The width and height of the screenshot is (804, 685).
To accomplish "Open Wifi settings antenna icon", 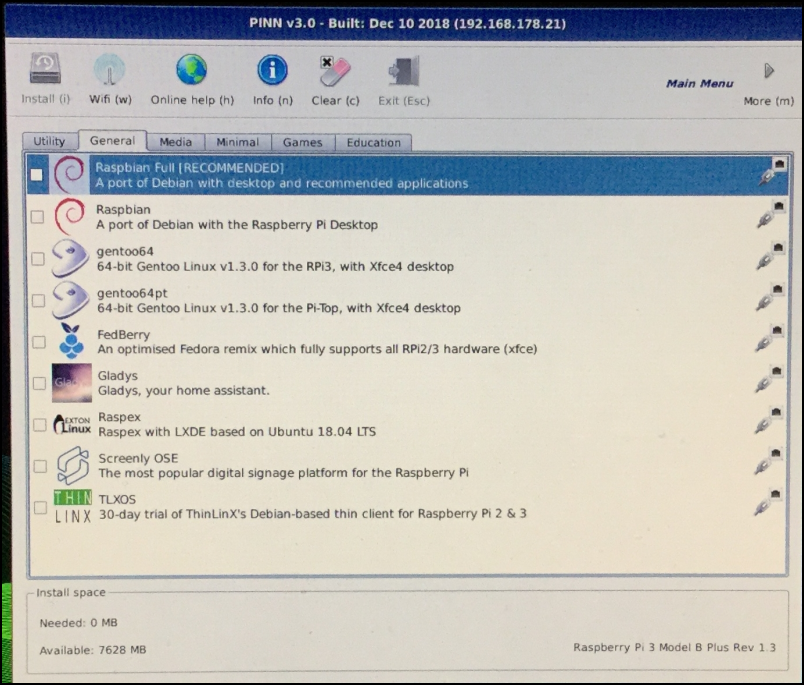I will tap(109, 69).
